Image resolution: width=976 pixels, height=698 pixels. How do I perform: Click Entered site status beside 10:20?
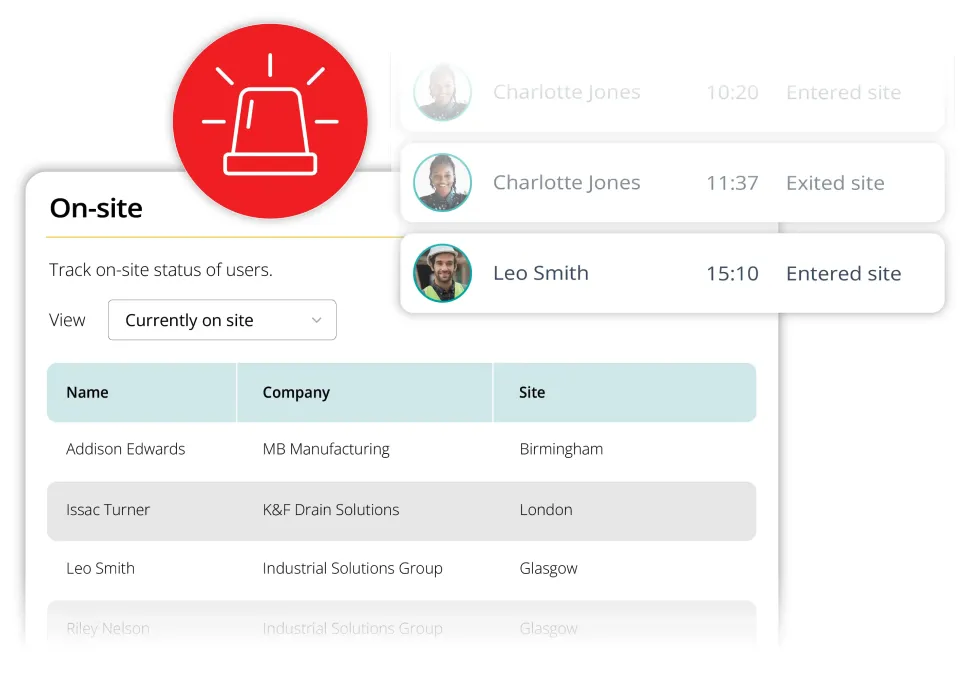click(843, 93)
